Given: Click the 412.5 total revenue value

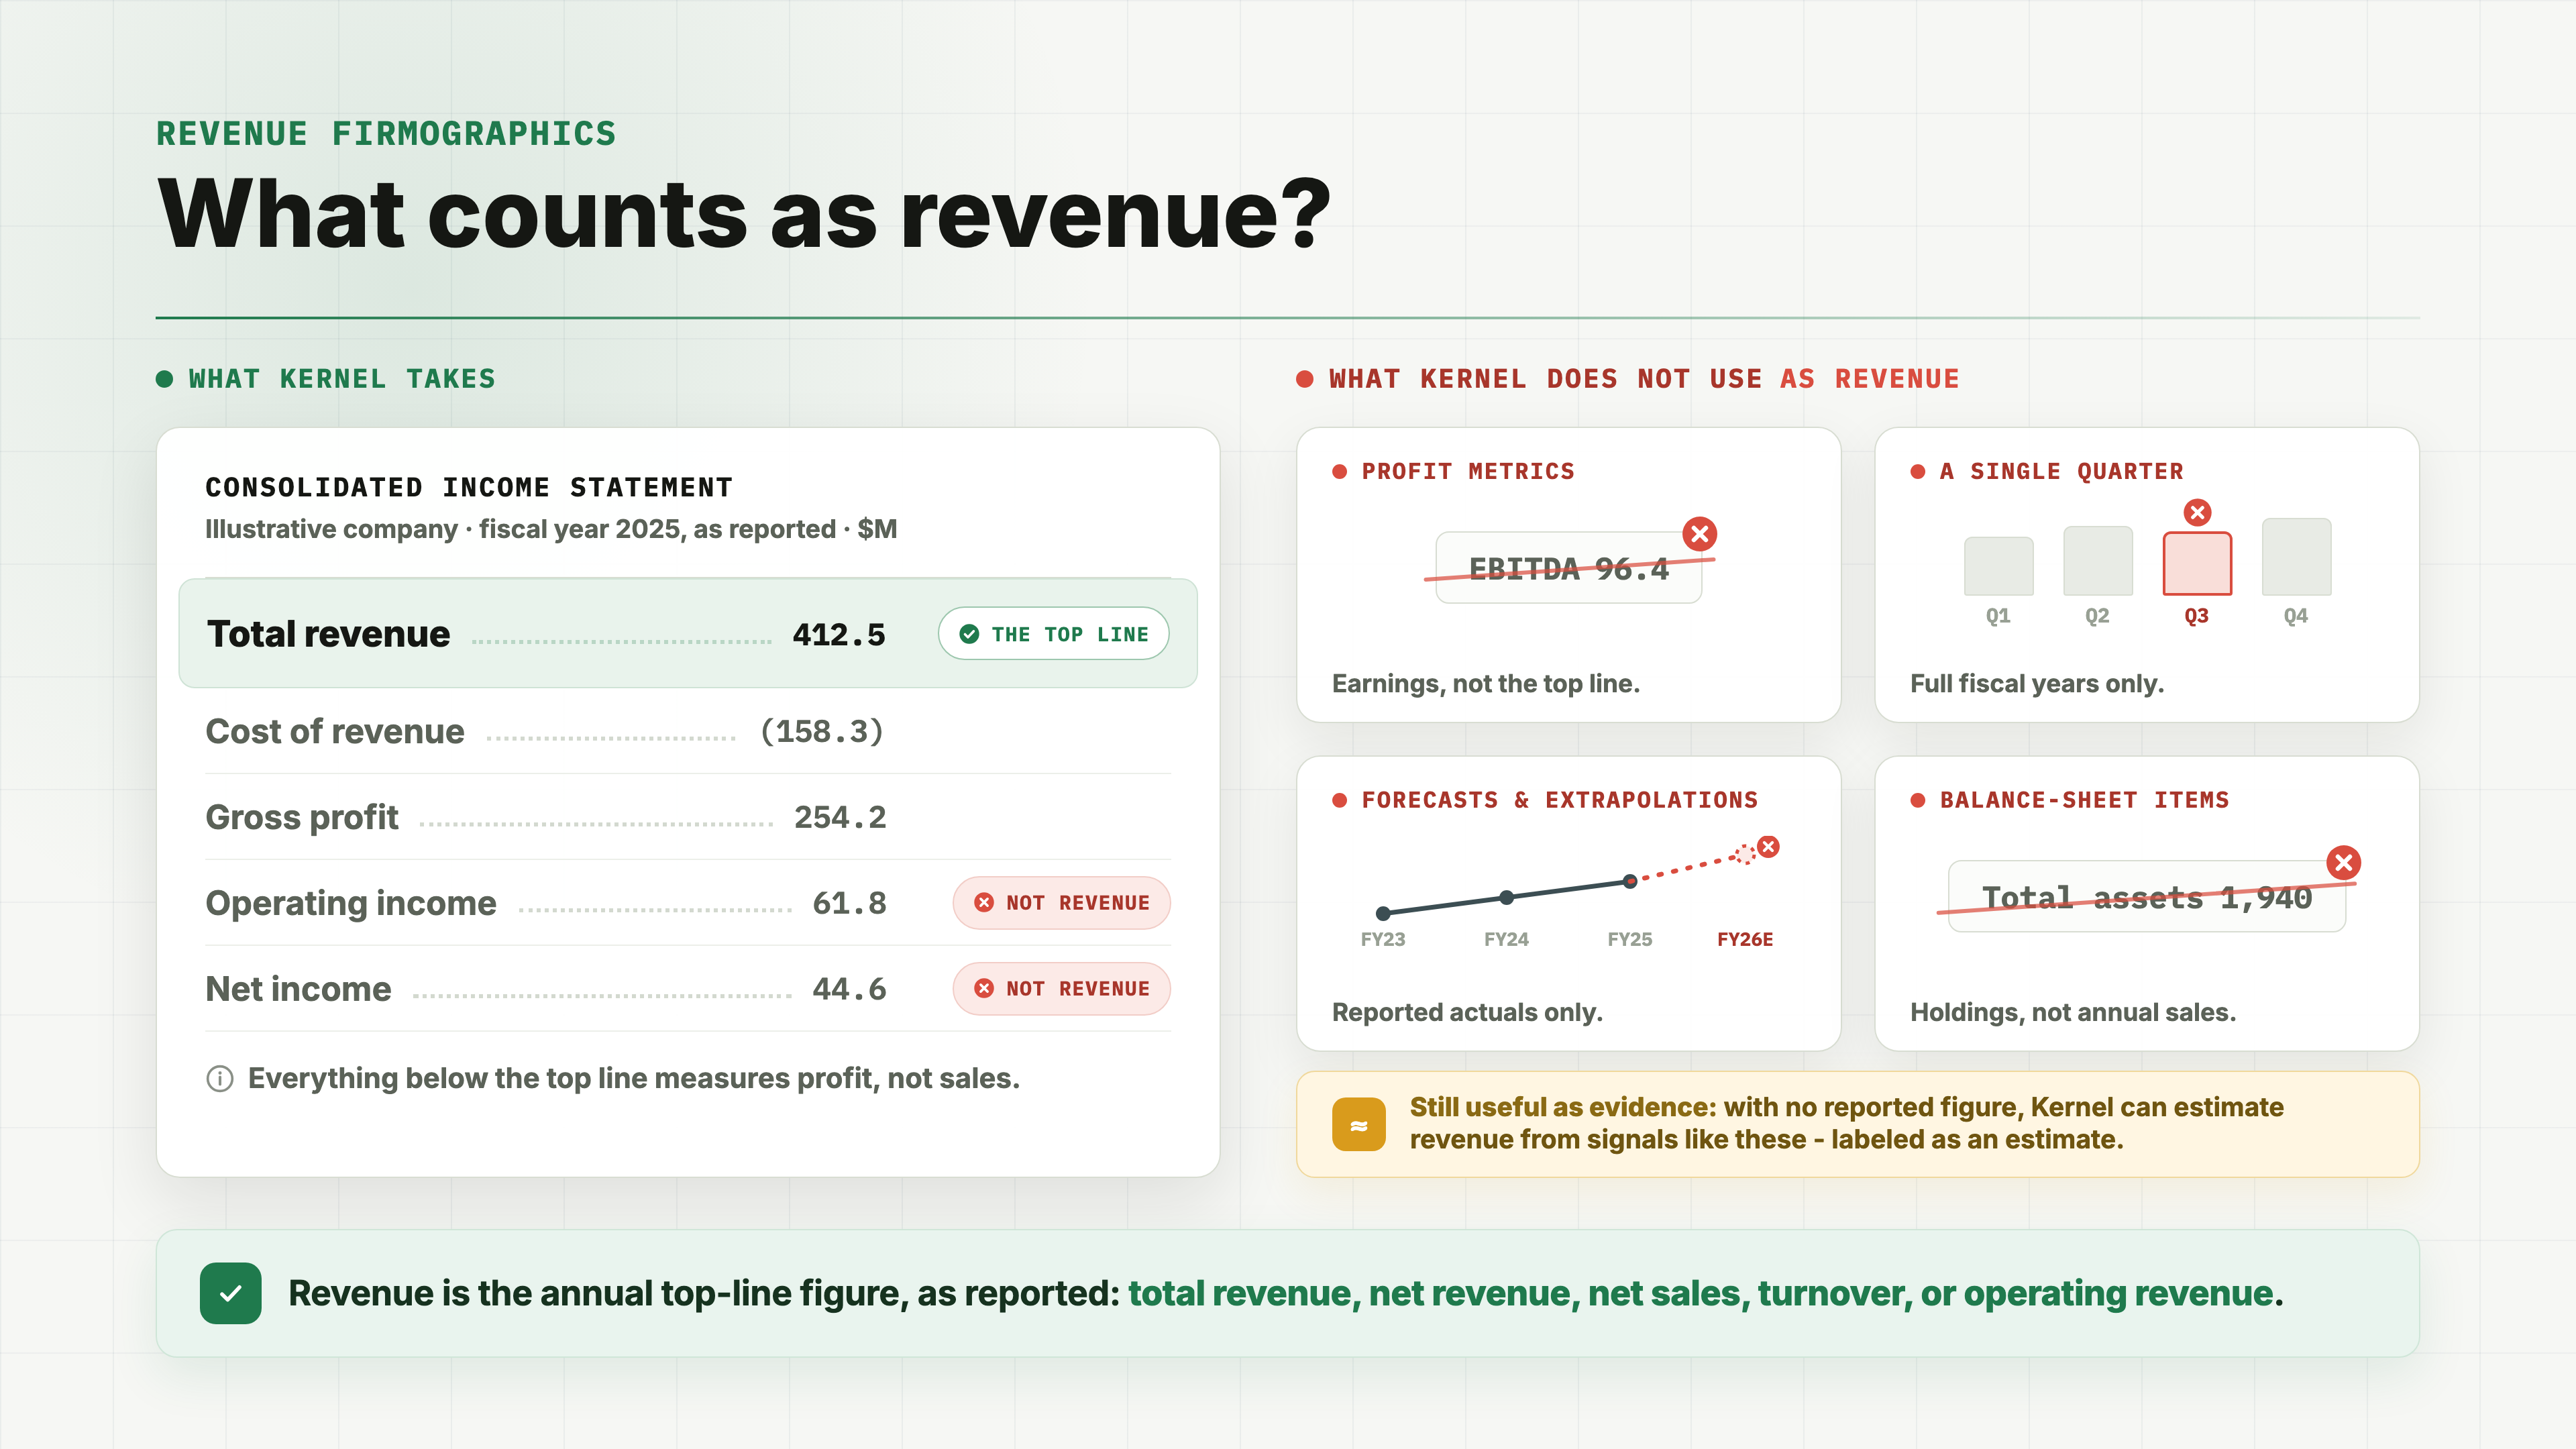Looking at the screenshot, I should tap(839, 635).
